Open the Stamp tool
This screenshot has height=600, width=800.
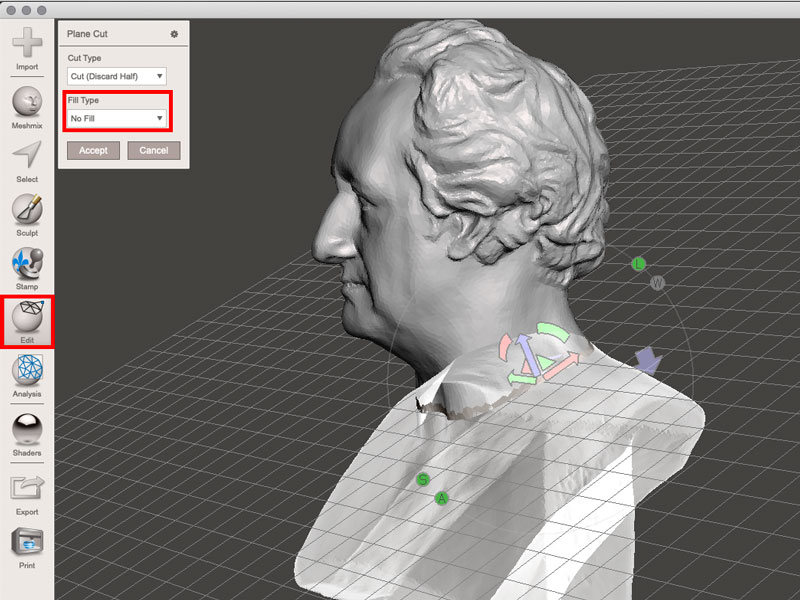[x=27, y=269]
